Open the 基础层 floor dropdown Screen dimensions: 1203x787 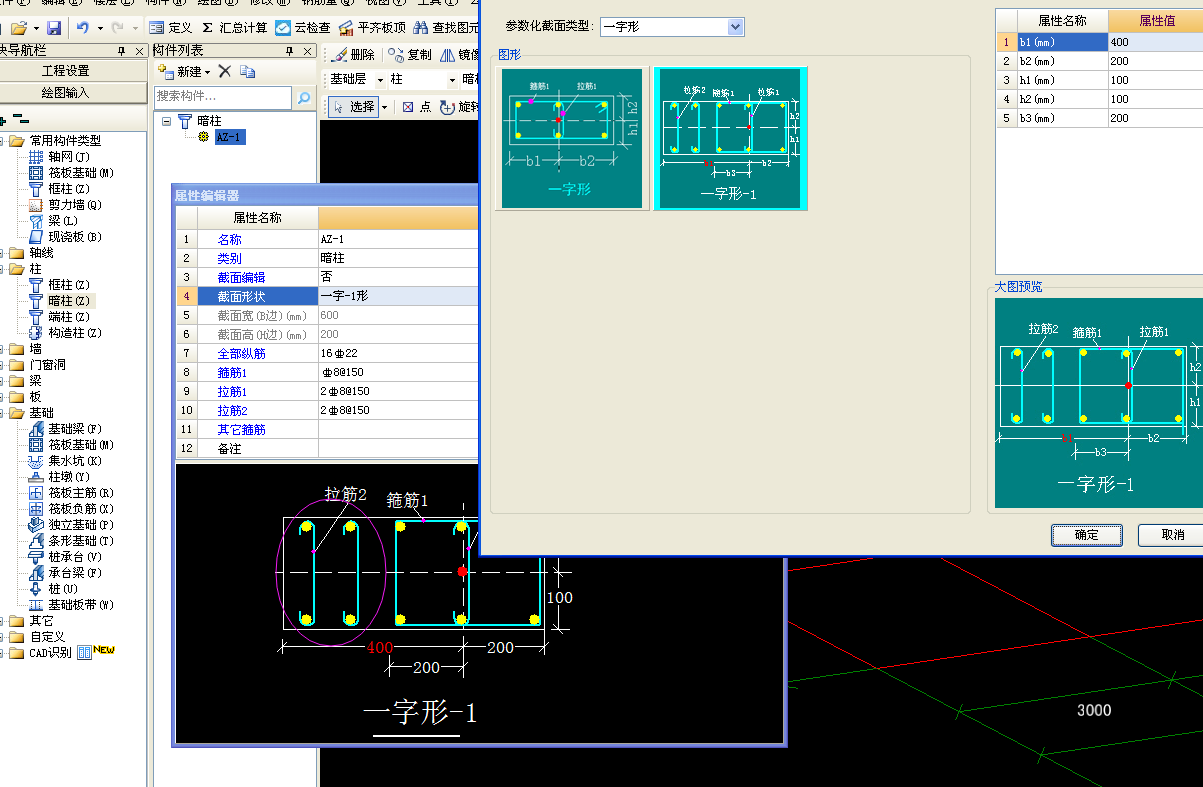click(x=356, y=79)
